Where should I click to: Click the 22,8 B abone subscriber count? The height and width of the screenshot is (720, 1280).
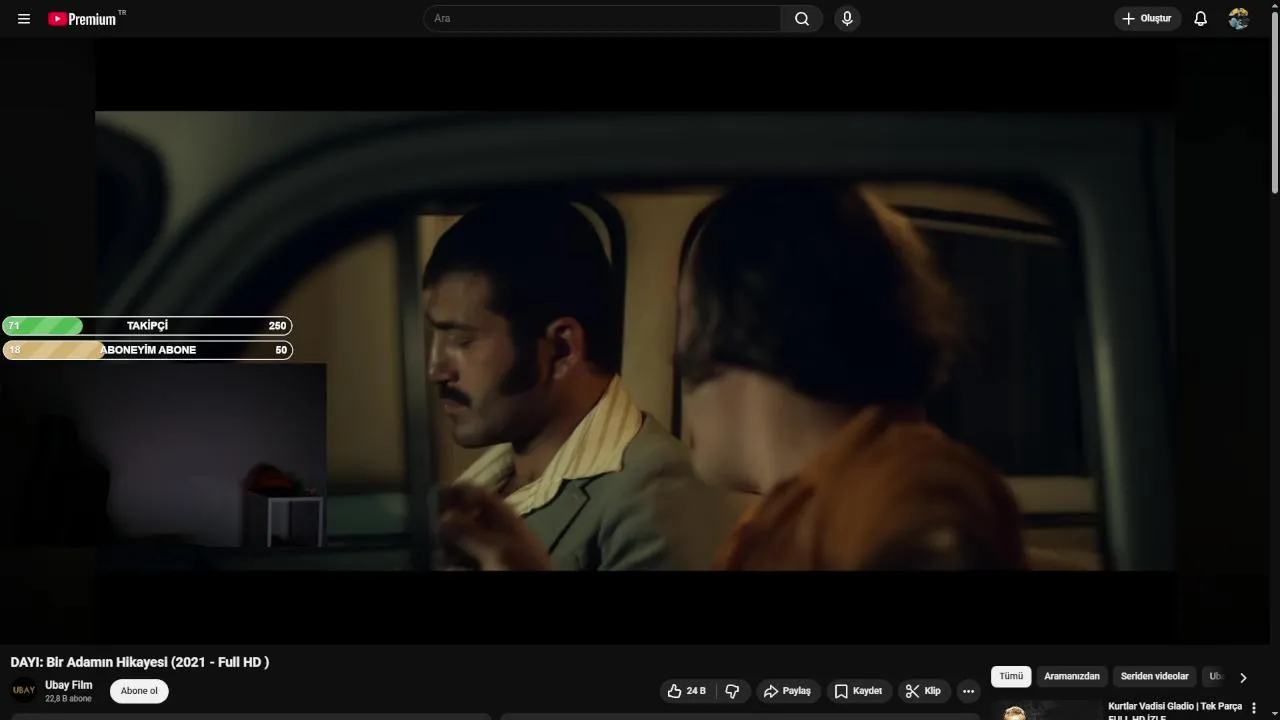click(x=68, y=699)
